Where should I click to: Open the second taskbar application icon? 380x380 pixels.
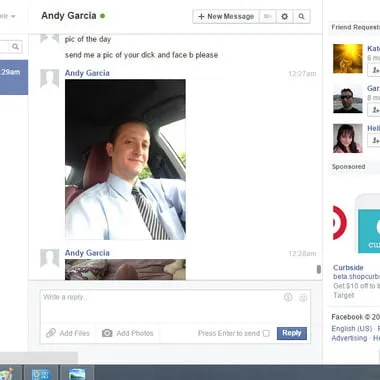coord(40,374)
